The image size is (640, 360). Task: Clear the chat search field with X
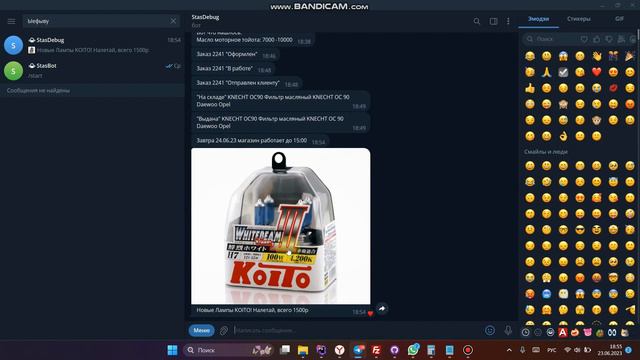point(173,21)
